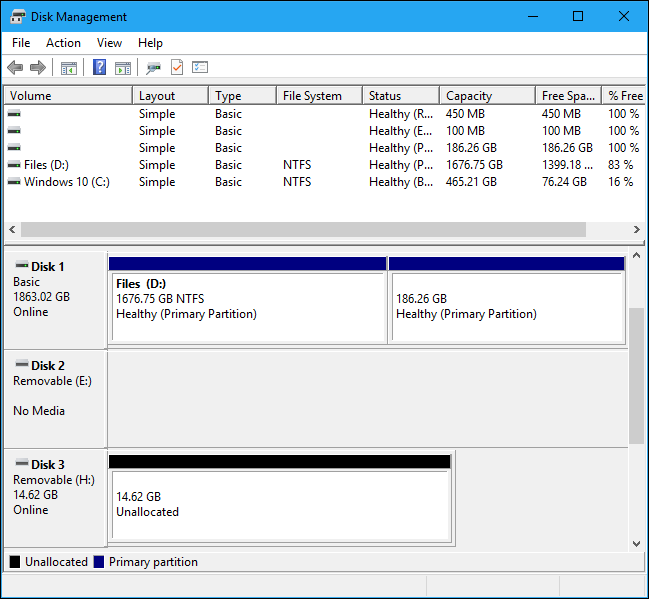649x599 pixels.
Task: Open the View menu
Action: [109, 43]
